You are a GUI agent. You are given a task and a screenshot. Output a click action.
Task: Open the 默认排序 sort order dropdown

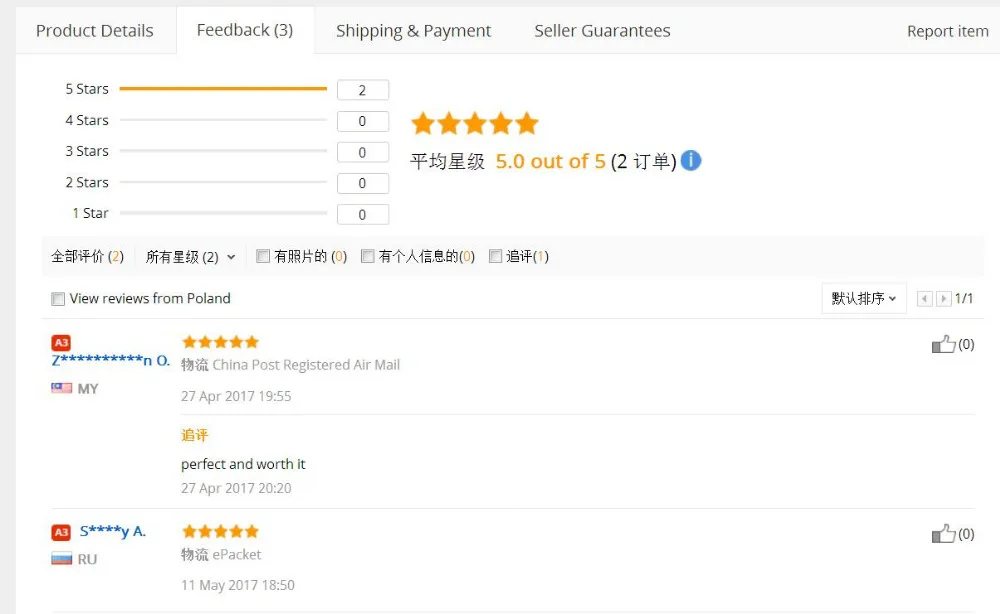tap(864, 298)
